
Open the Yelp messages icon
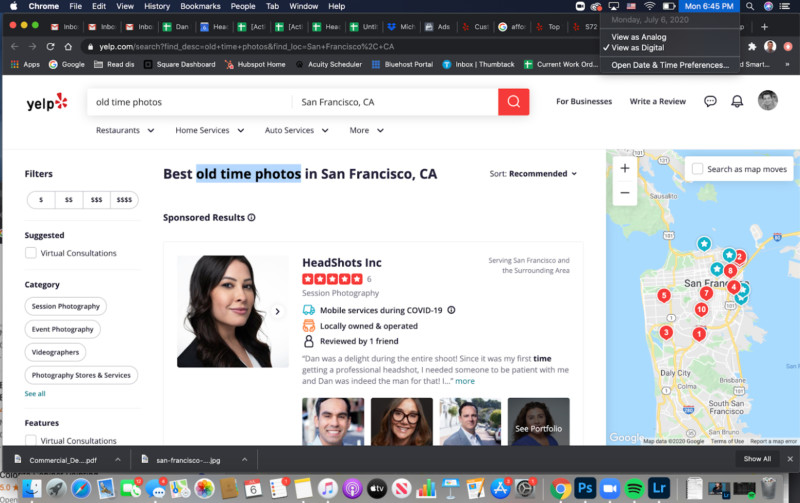point(710,101)
